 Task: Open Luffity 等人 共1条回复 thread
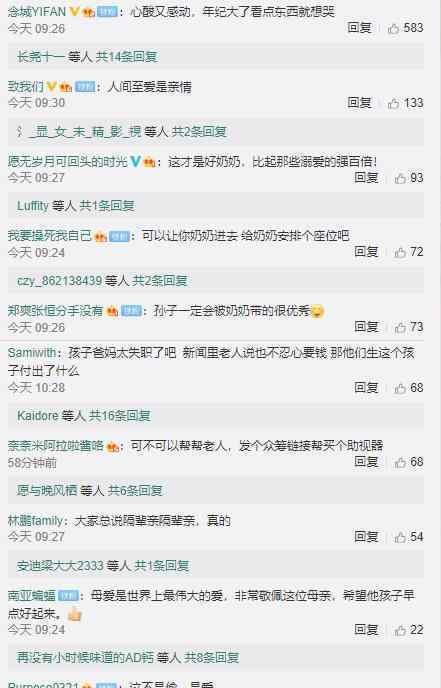coord(75,205)
